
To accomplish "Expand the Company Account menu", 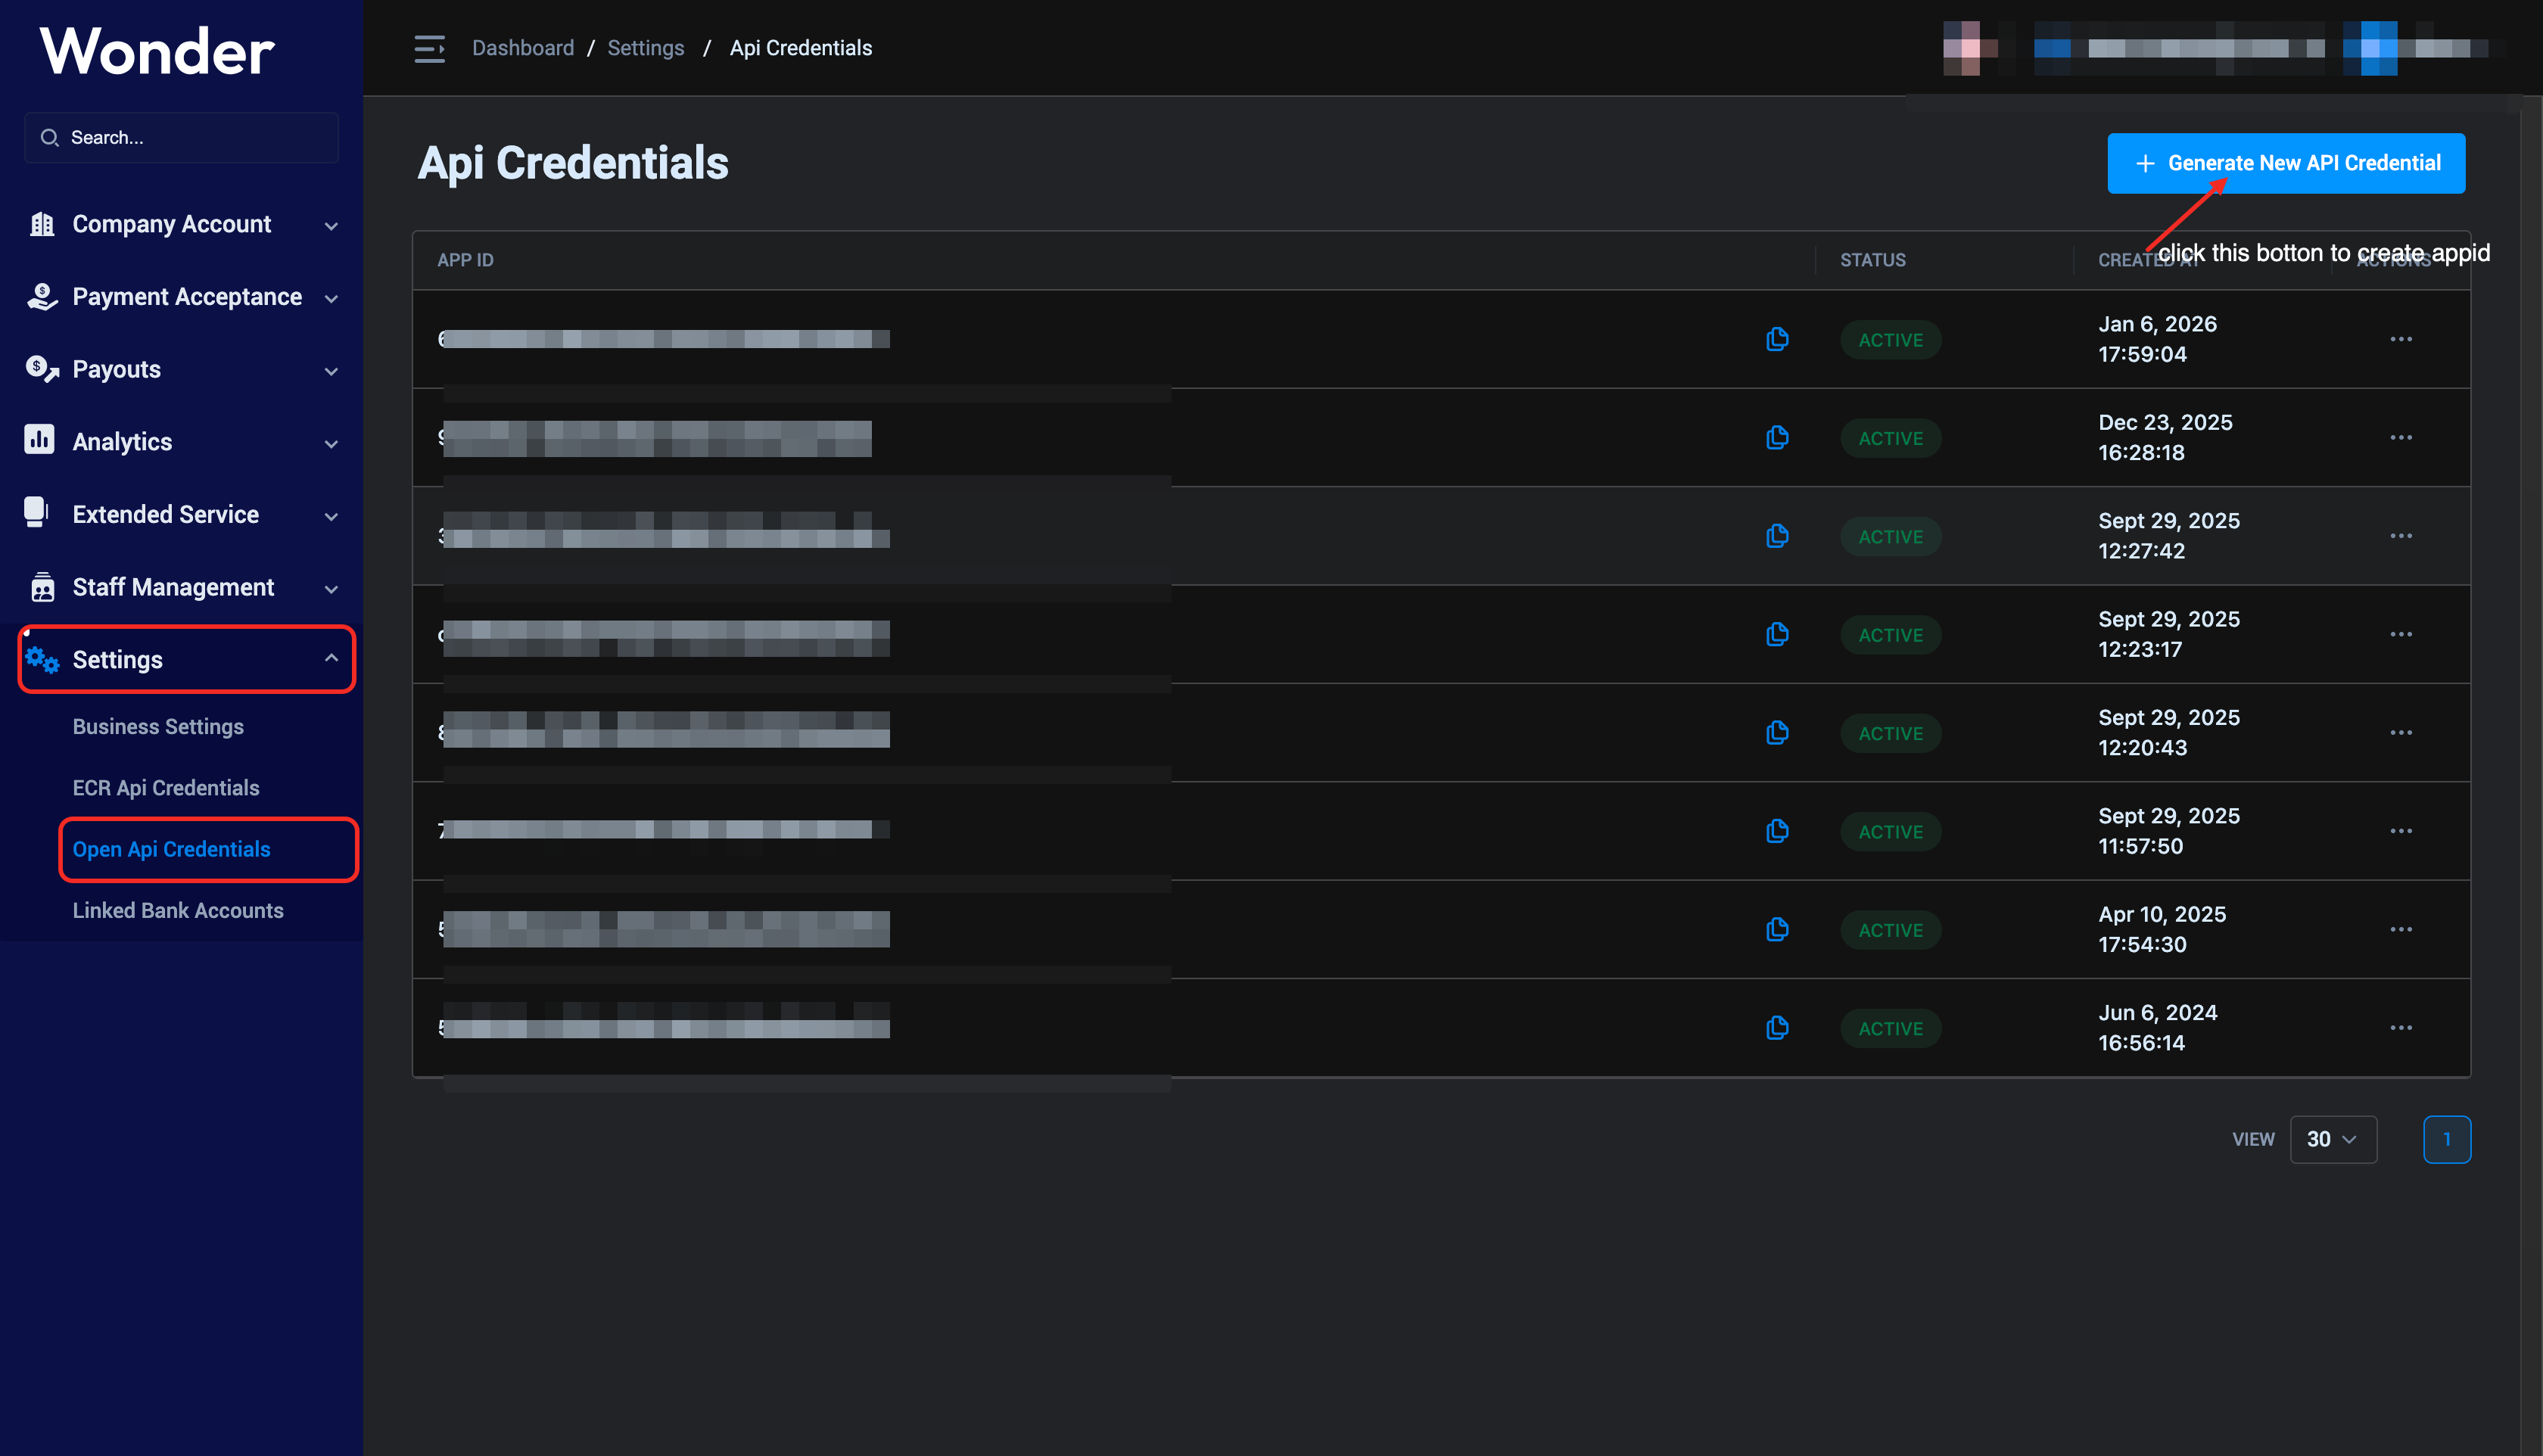I will [x=185, y=225].
